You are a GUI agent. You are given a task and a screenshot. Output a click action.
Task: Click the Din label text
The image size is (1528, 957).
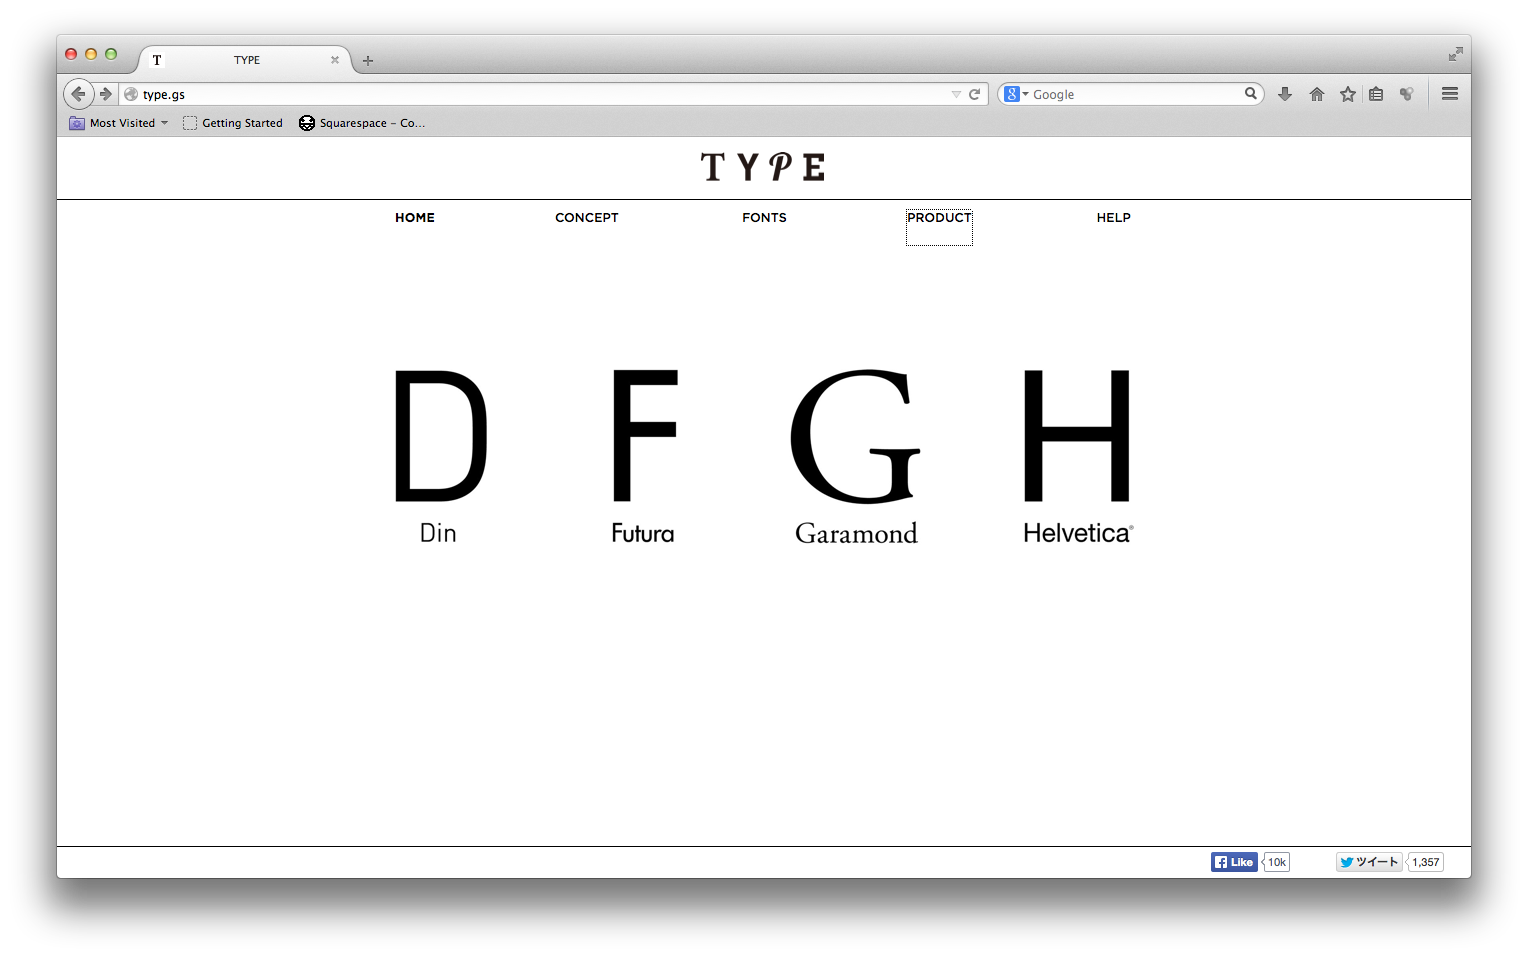point(438,533)
